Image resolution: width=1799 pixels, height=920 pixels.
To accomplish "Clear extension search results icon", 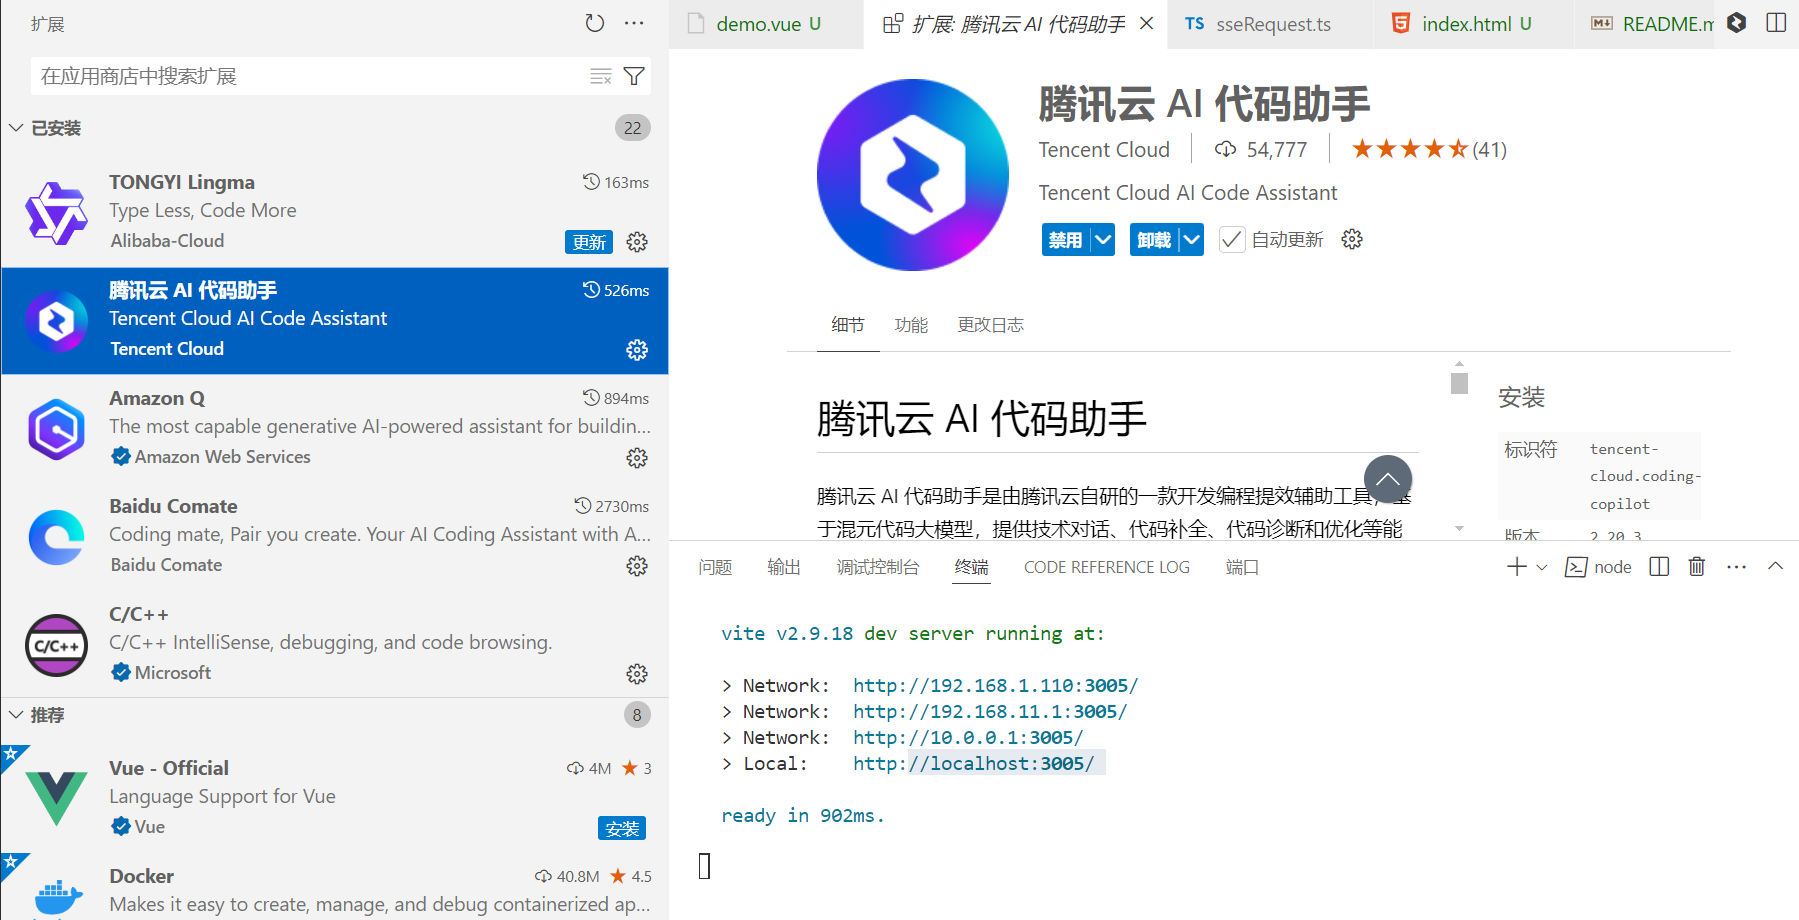I will [x=600, y=76].
